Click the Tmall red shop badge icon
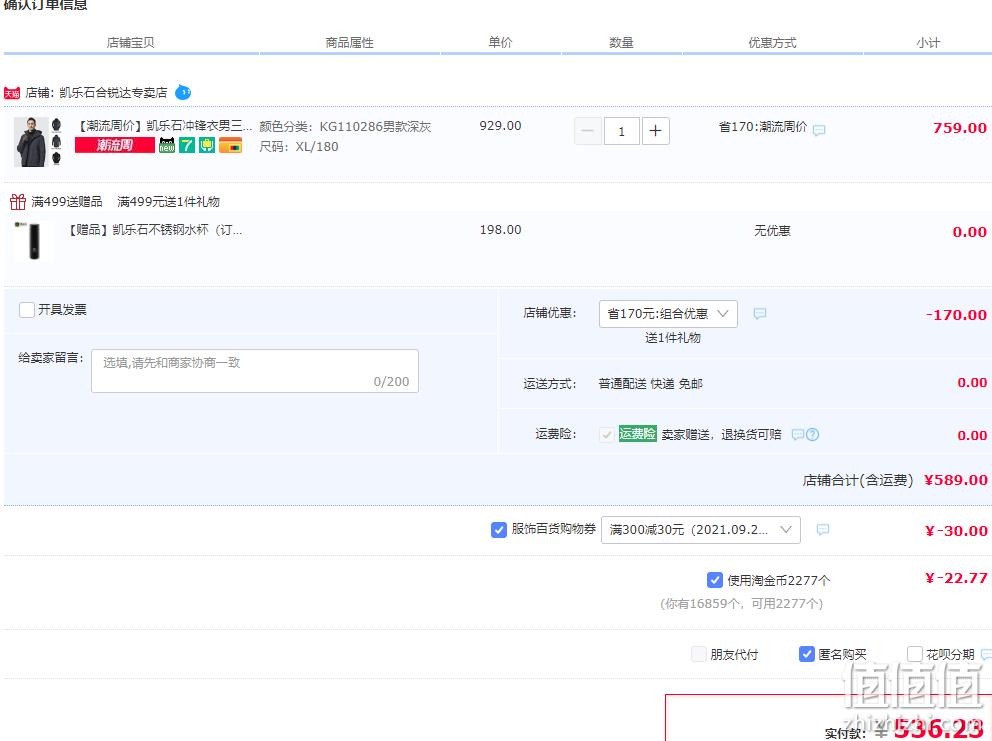 [x=11, y=93]
